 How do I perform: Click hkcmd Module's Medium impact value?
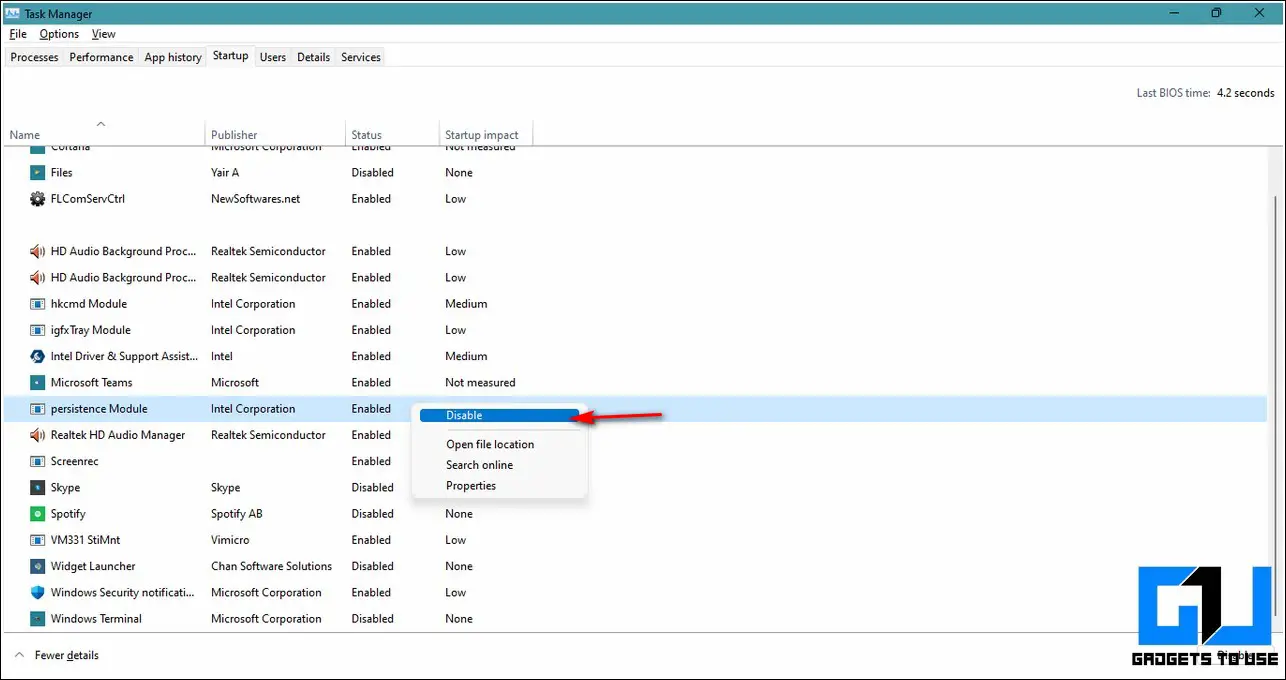click(466, 304)
